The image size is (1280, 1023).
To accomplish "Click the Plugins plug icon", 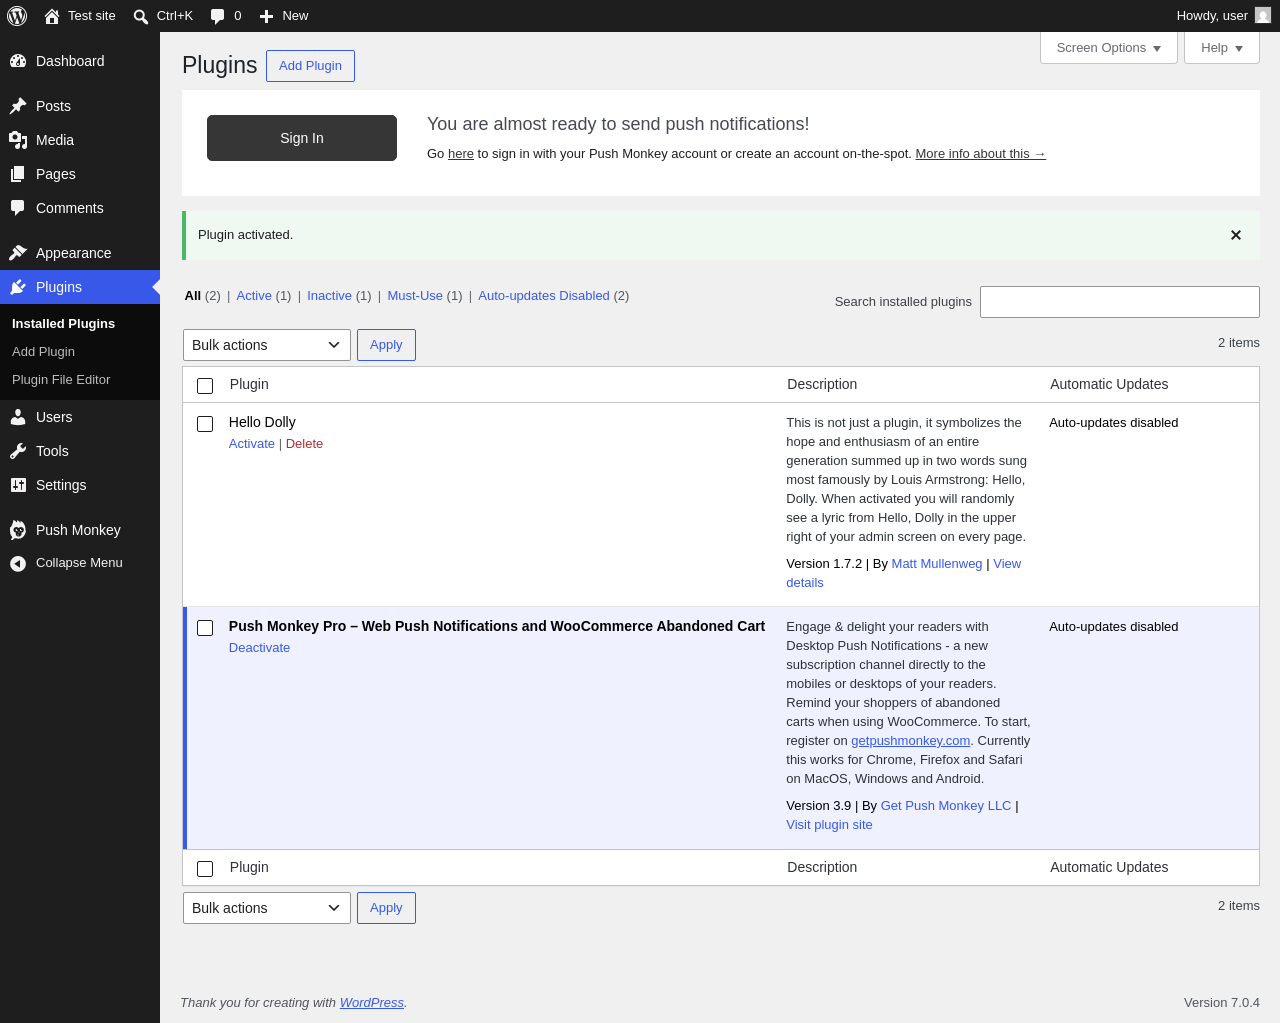I will (x=18, y=287).
